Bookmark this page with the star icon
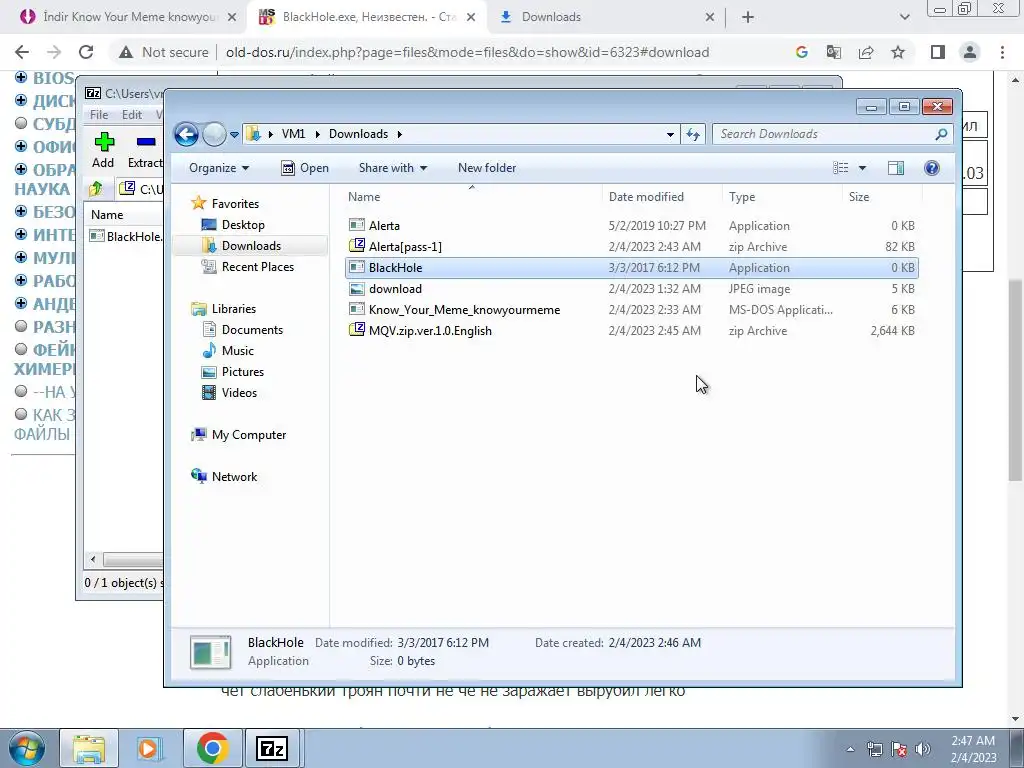This screenshot has width=1024, height=768. click(x=899, y=52)
